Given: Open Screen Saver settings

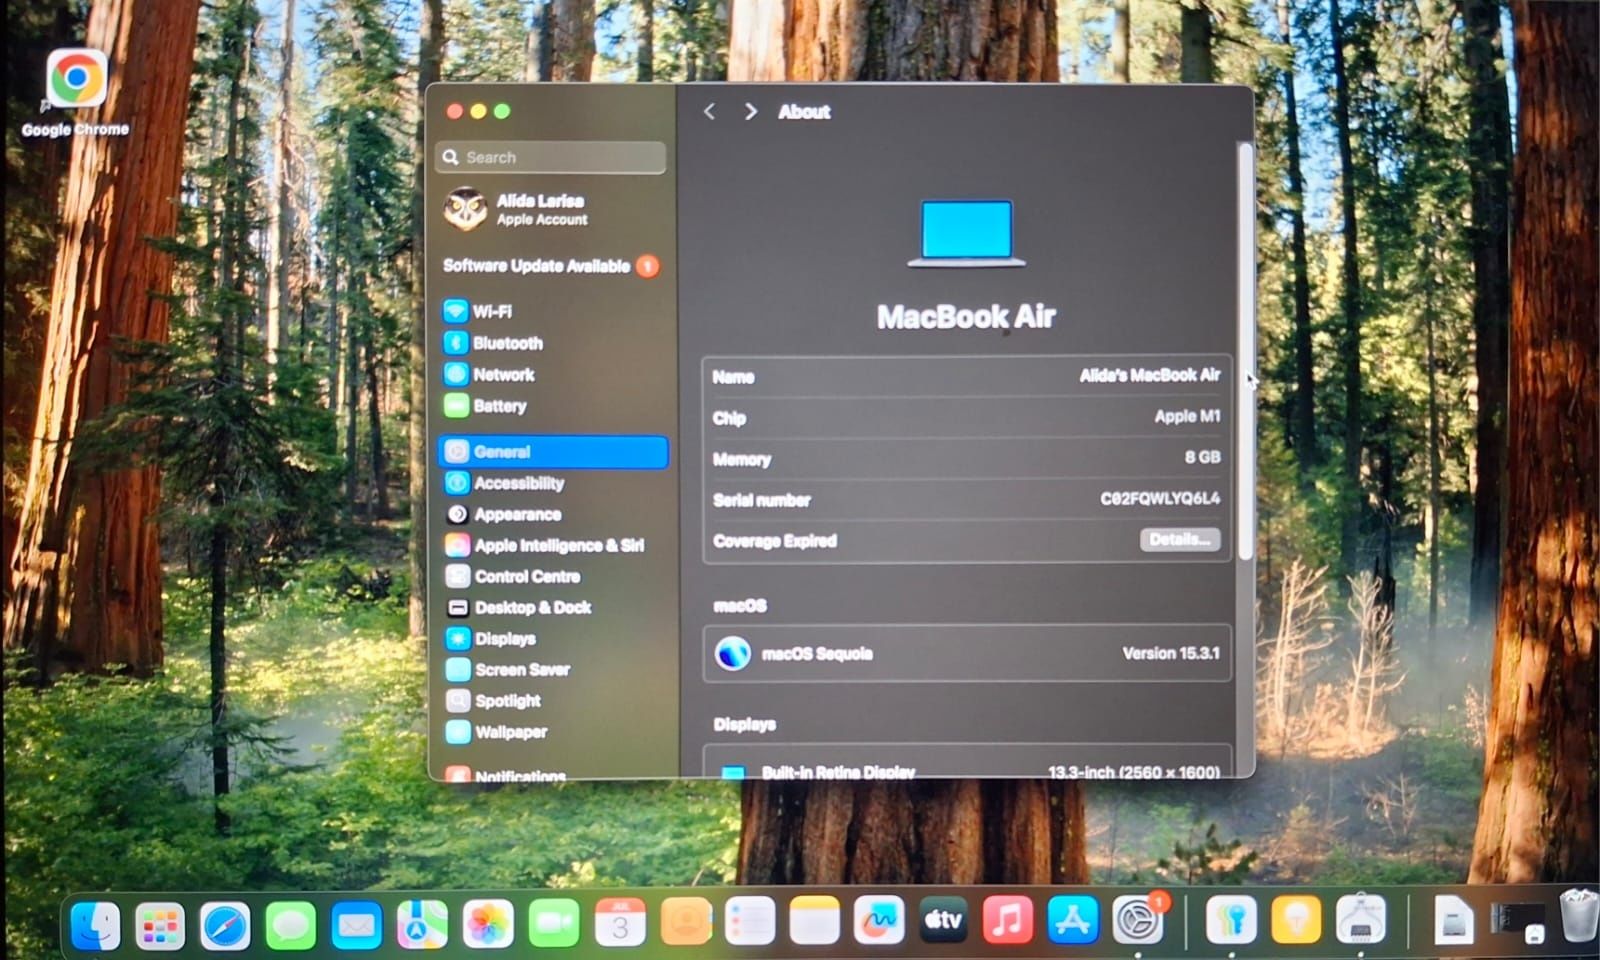Looking at the screenshot, I should pos(552,669).
